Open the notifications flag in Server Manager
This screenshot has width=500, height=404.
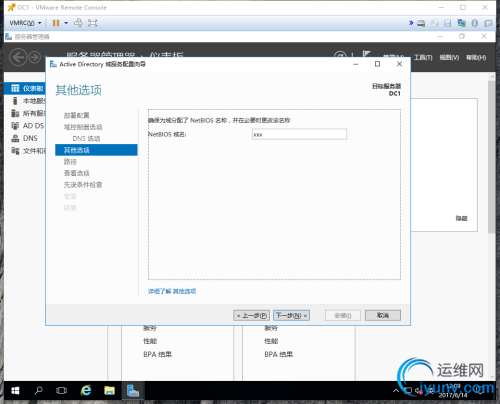[366, 55]
